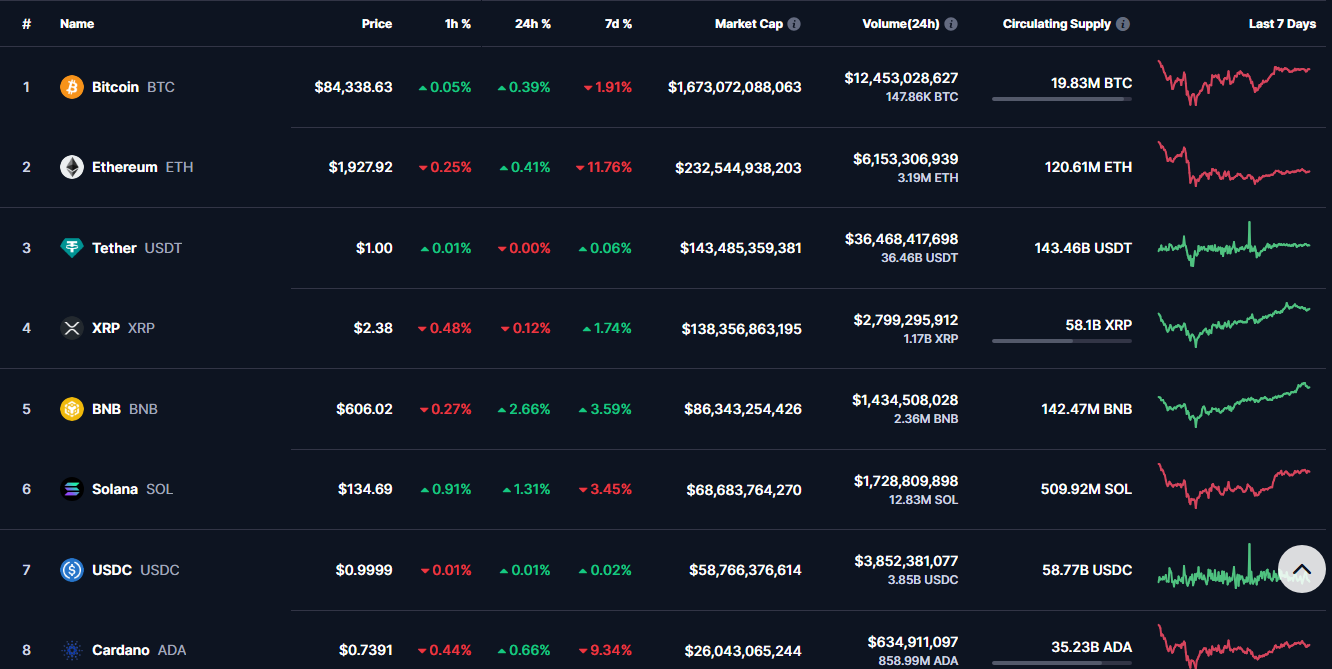Click Tether's market cap $143,485,359,381
The image size is (1332, 669).
pyautogui.click(x=741, y=248)
